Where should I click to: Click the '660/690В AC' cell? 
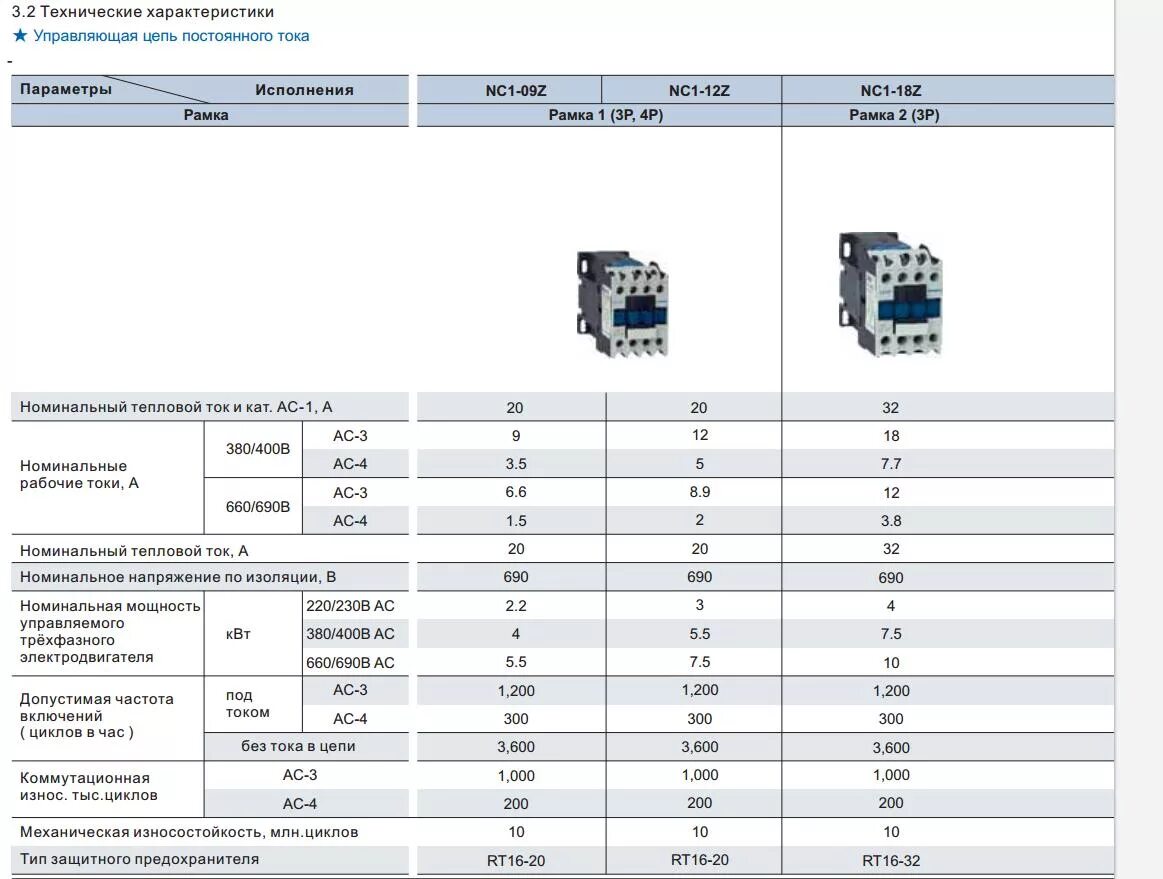[350, 663]
